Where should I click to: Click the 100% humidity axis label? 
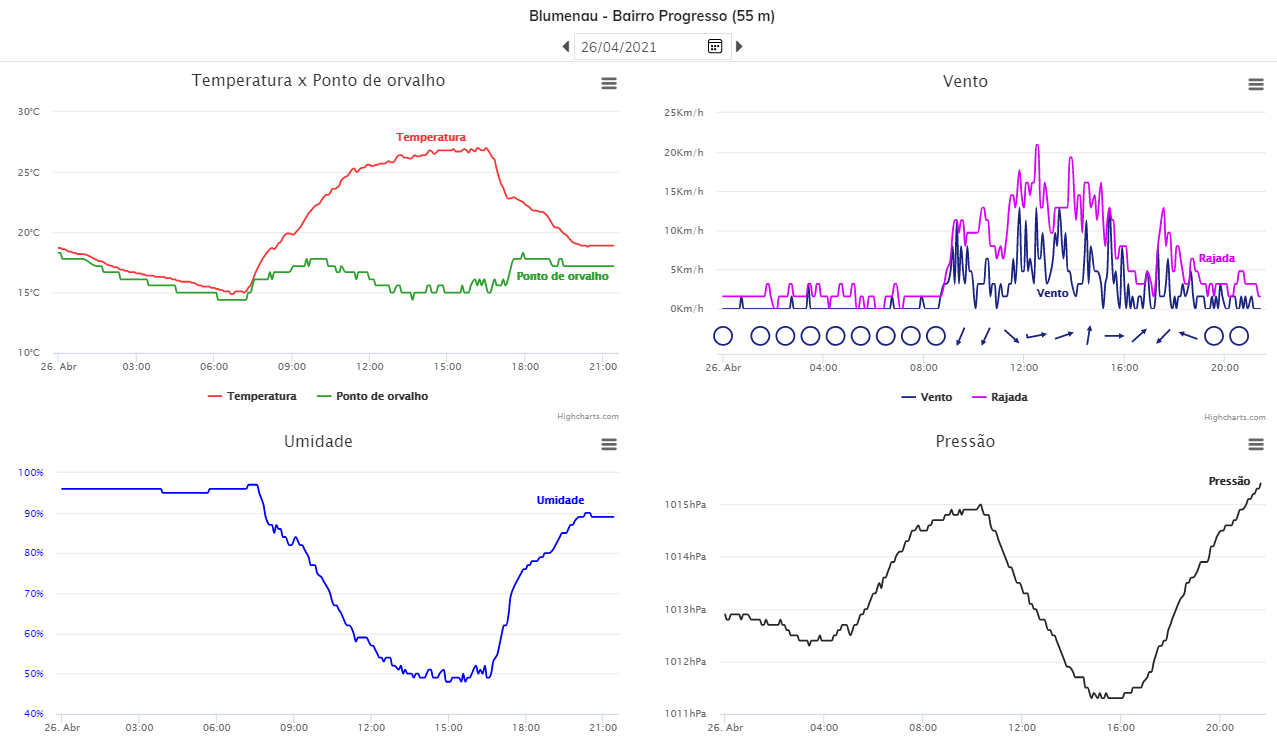tap(32, 473)
